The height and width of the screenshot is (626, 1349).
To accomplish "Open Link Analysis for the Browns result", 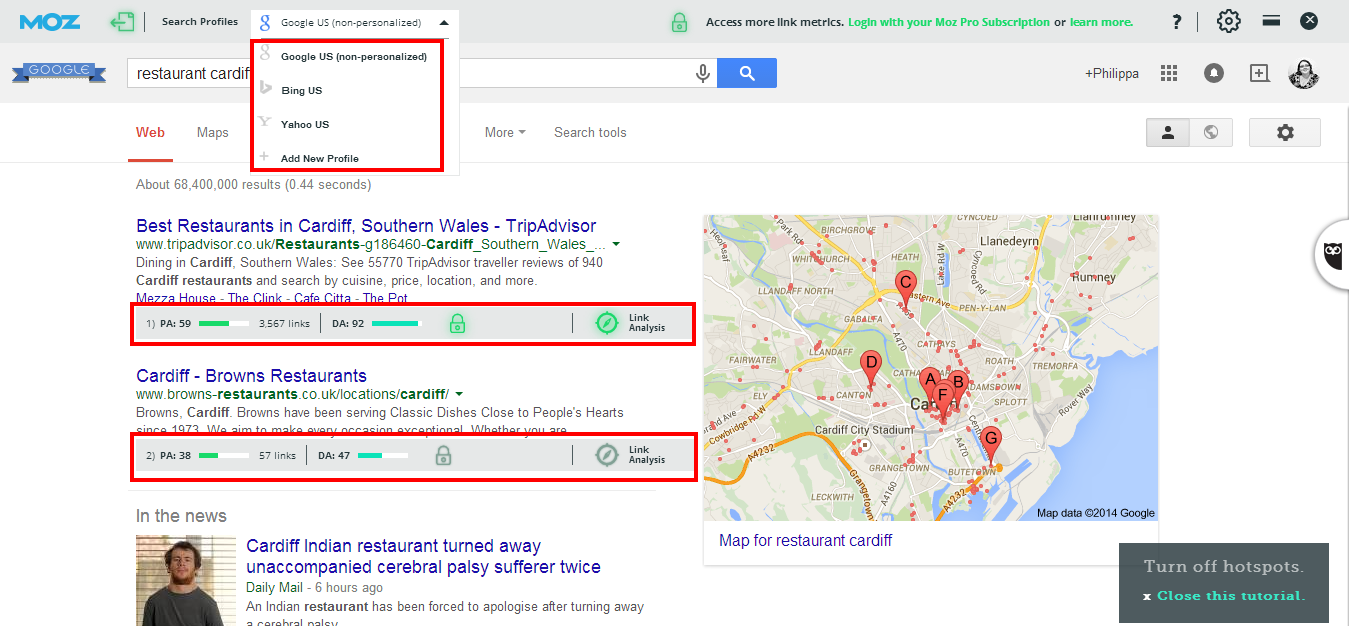I will click(x=630, y=455).
